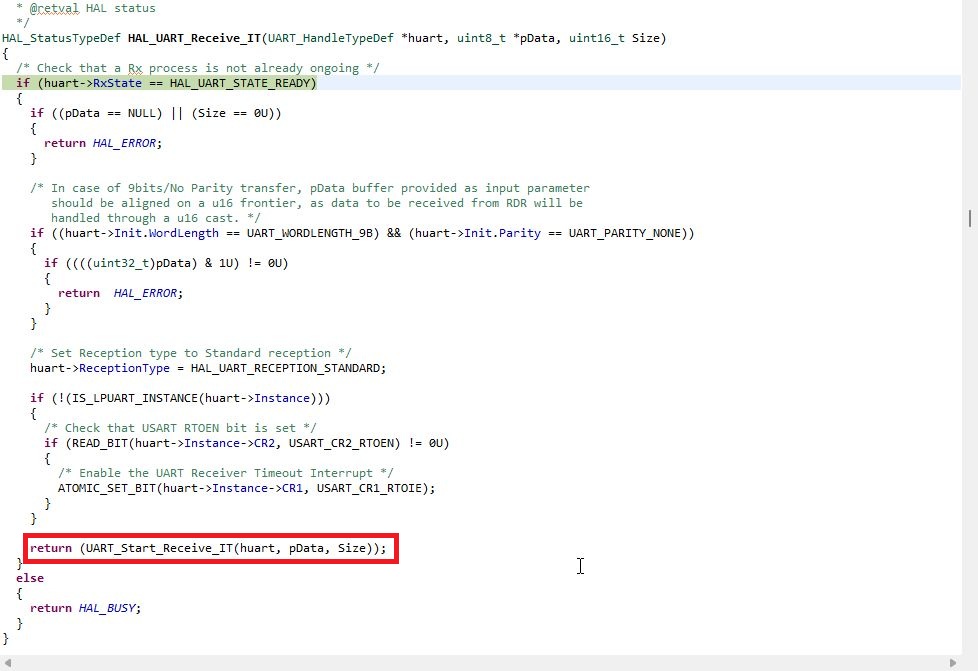
Task: Click the UART_Start_Receive_IT function call
Action: coord(159,548)
